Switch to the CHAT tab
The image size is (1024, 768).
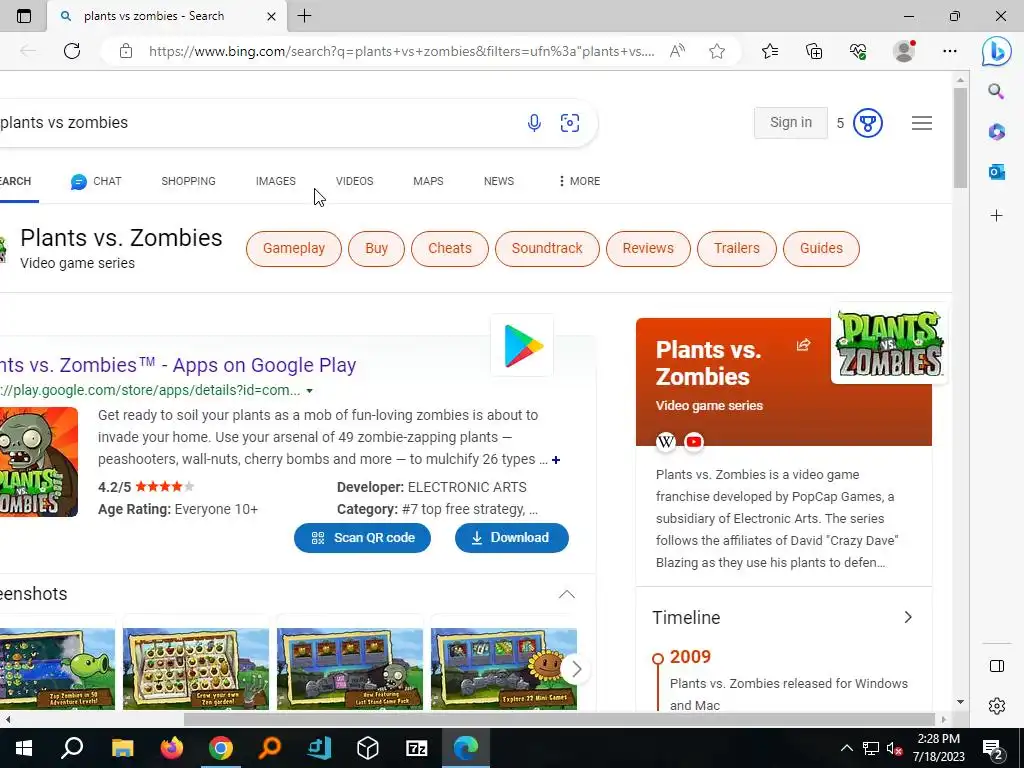(96, 182)
